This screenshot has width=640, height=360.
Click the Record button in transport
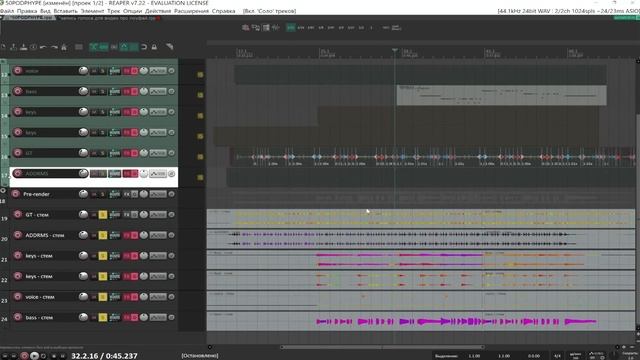coord(24,356)
